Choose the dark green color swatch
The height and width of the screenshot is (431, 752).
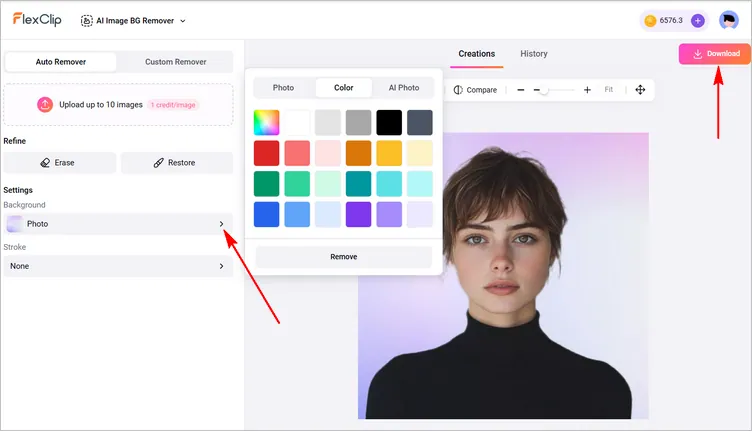(x=267, y=184)
